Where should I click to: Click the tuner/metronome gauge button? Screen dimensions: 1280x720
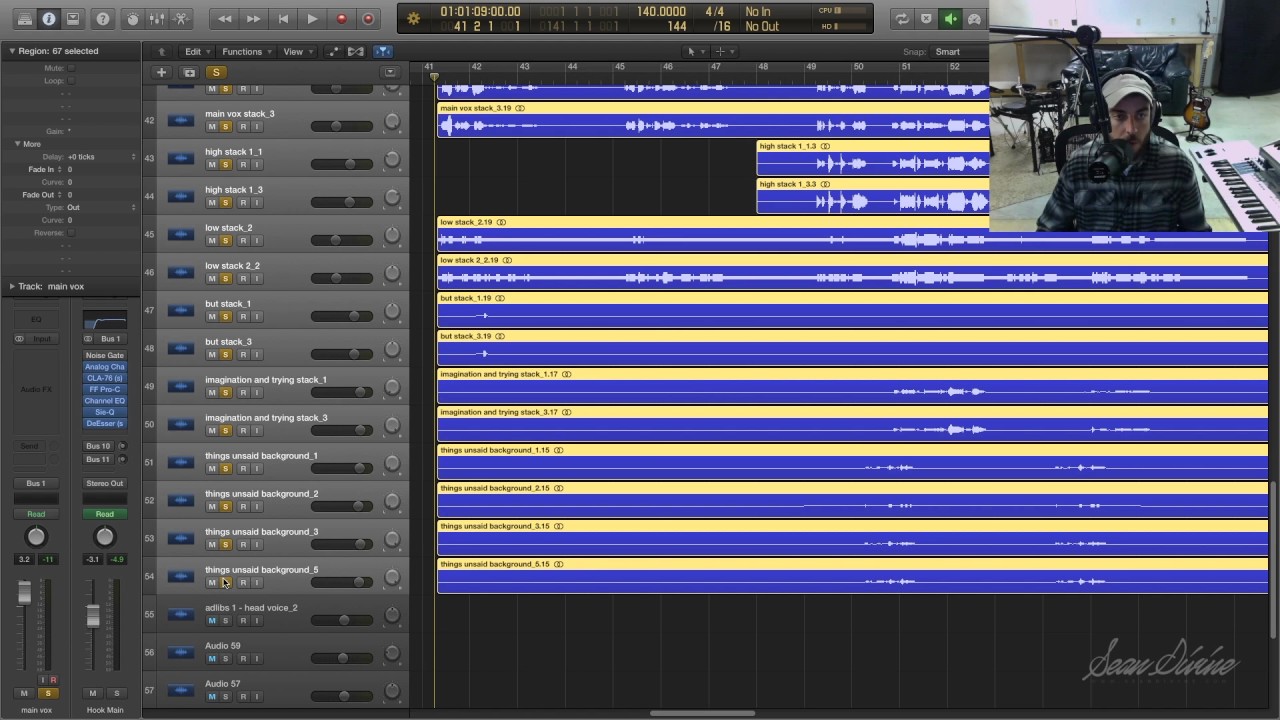[974, 19]
